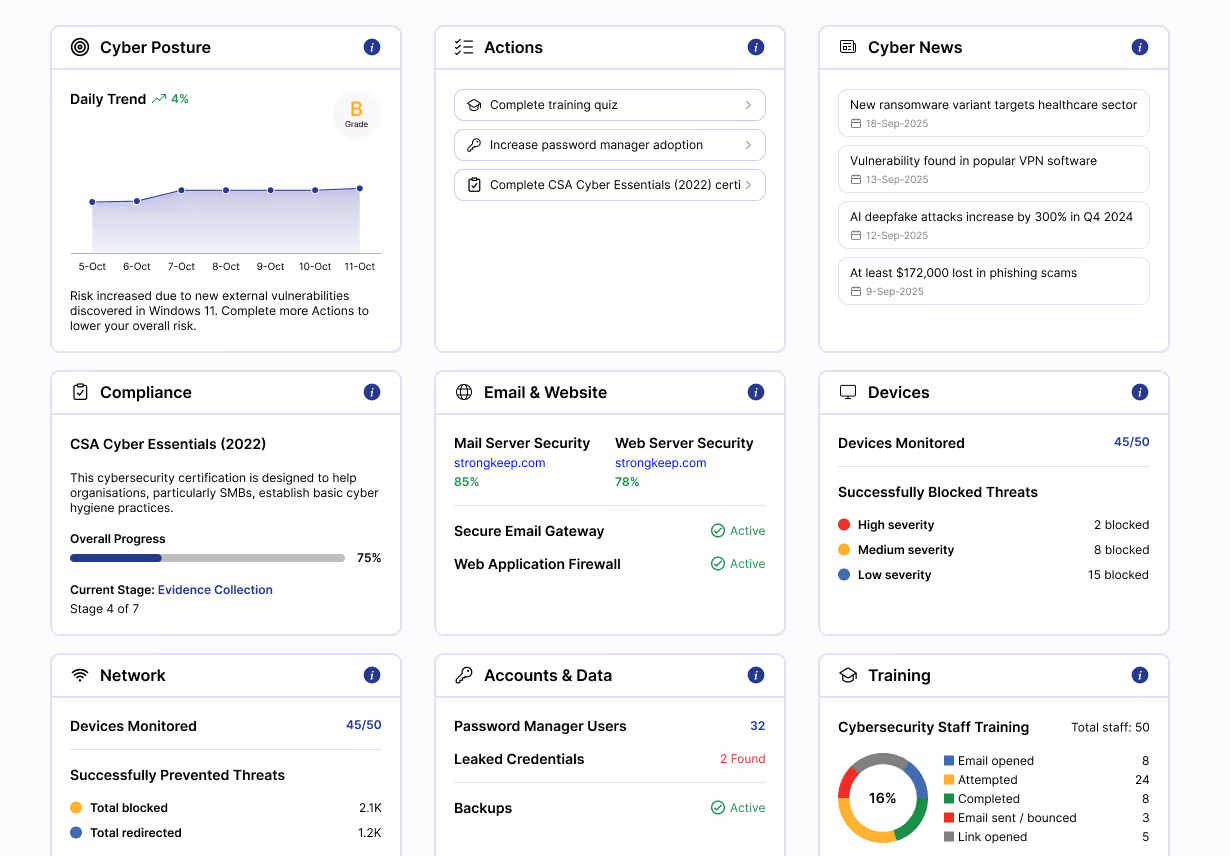Click the info icon on the Actions panel

(x=756, y=46)
